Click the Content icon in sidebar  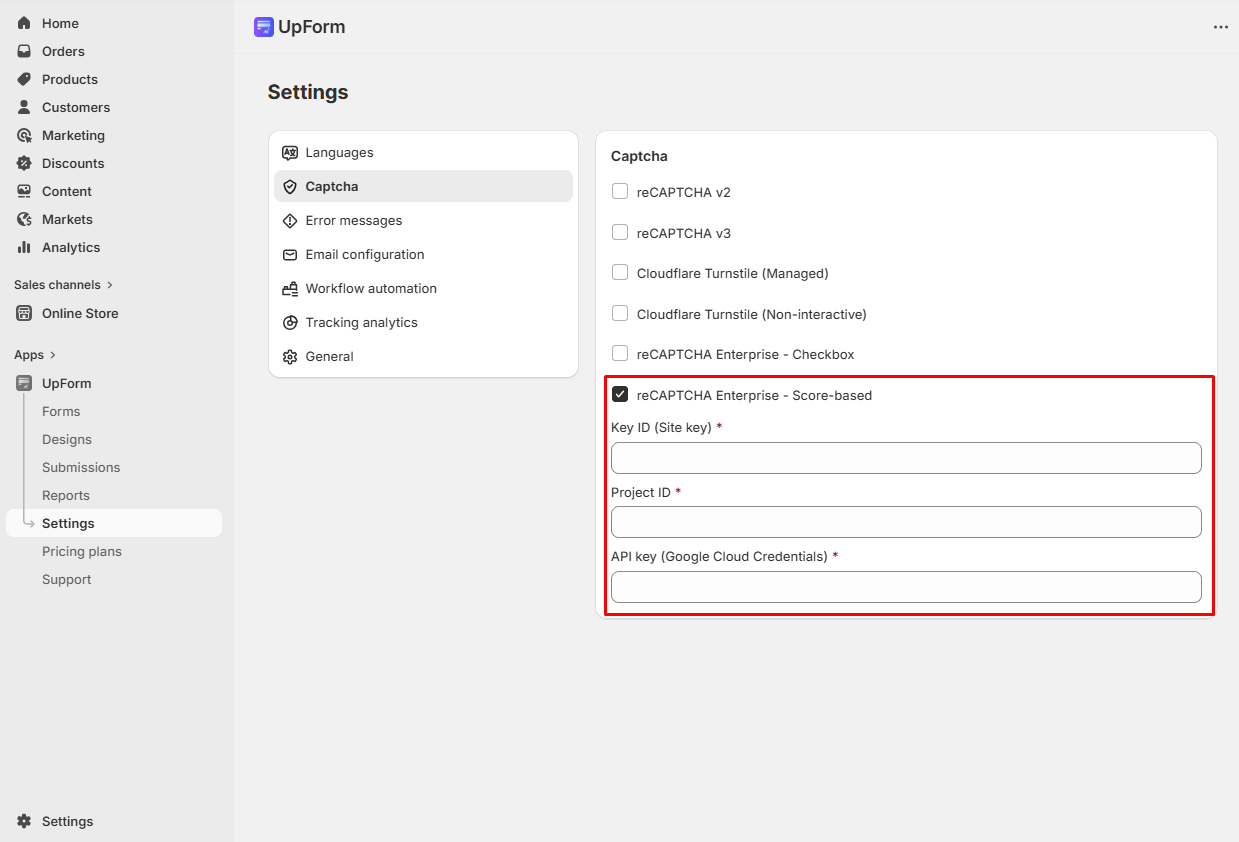tap(24, 191)
